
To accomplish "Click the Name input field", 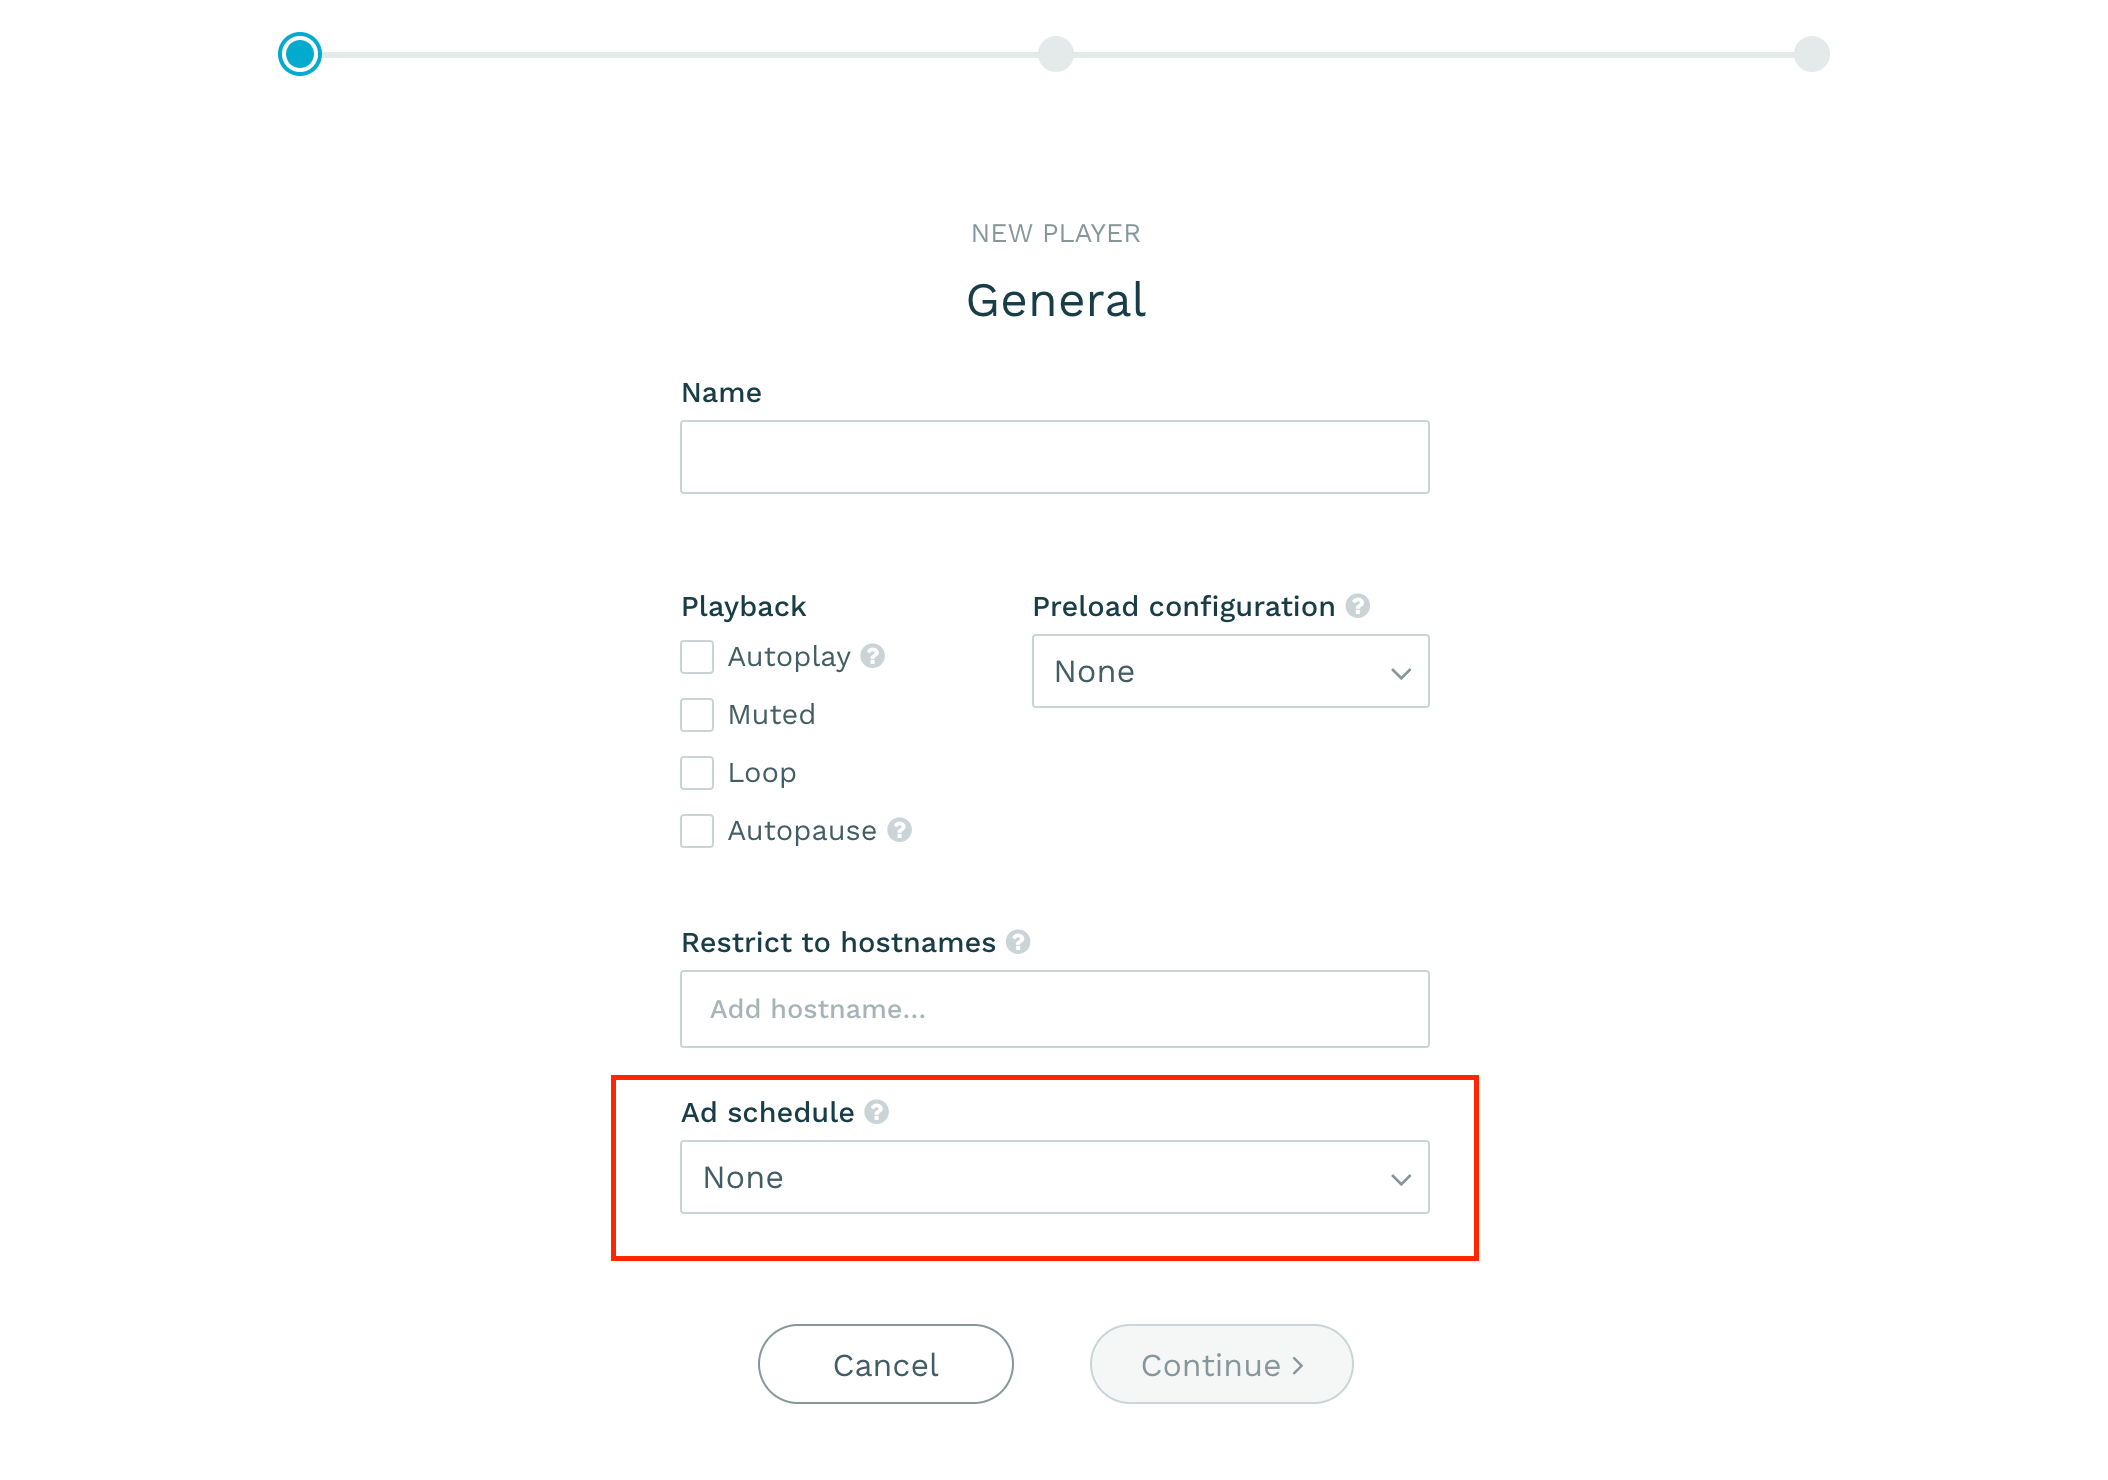I will pyautogui.click(x=1054, y=456).
